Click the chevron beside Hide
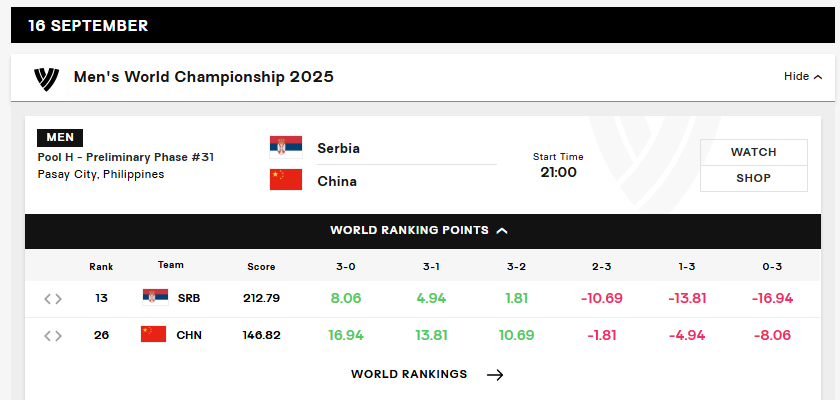This screenshot has width=840, height=400. [818, 77]
